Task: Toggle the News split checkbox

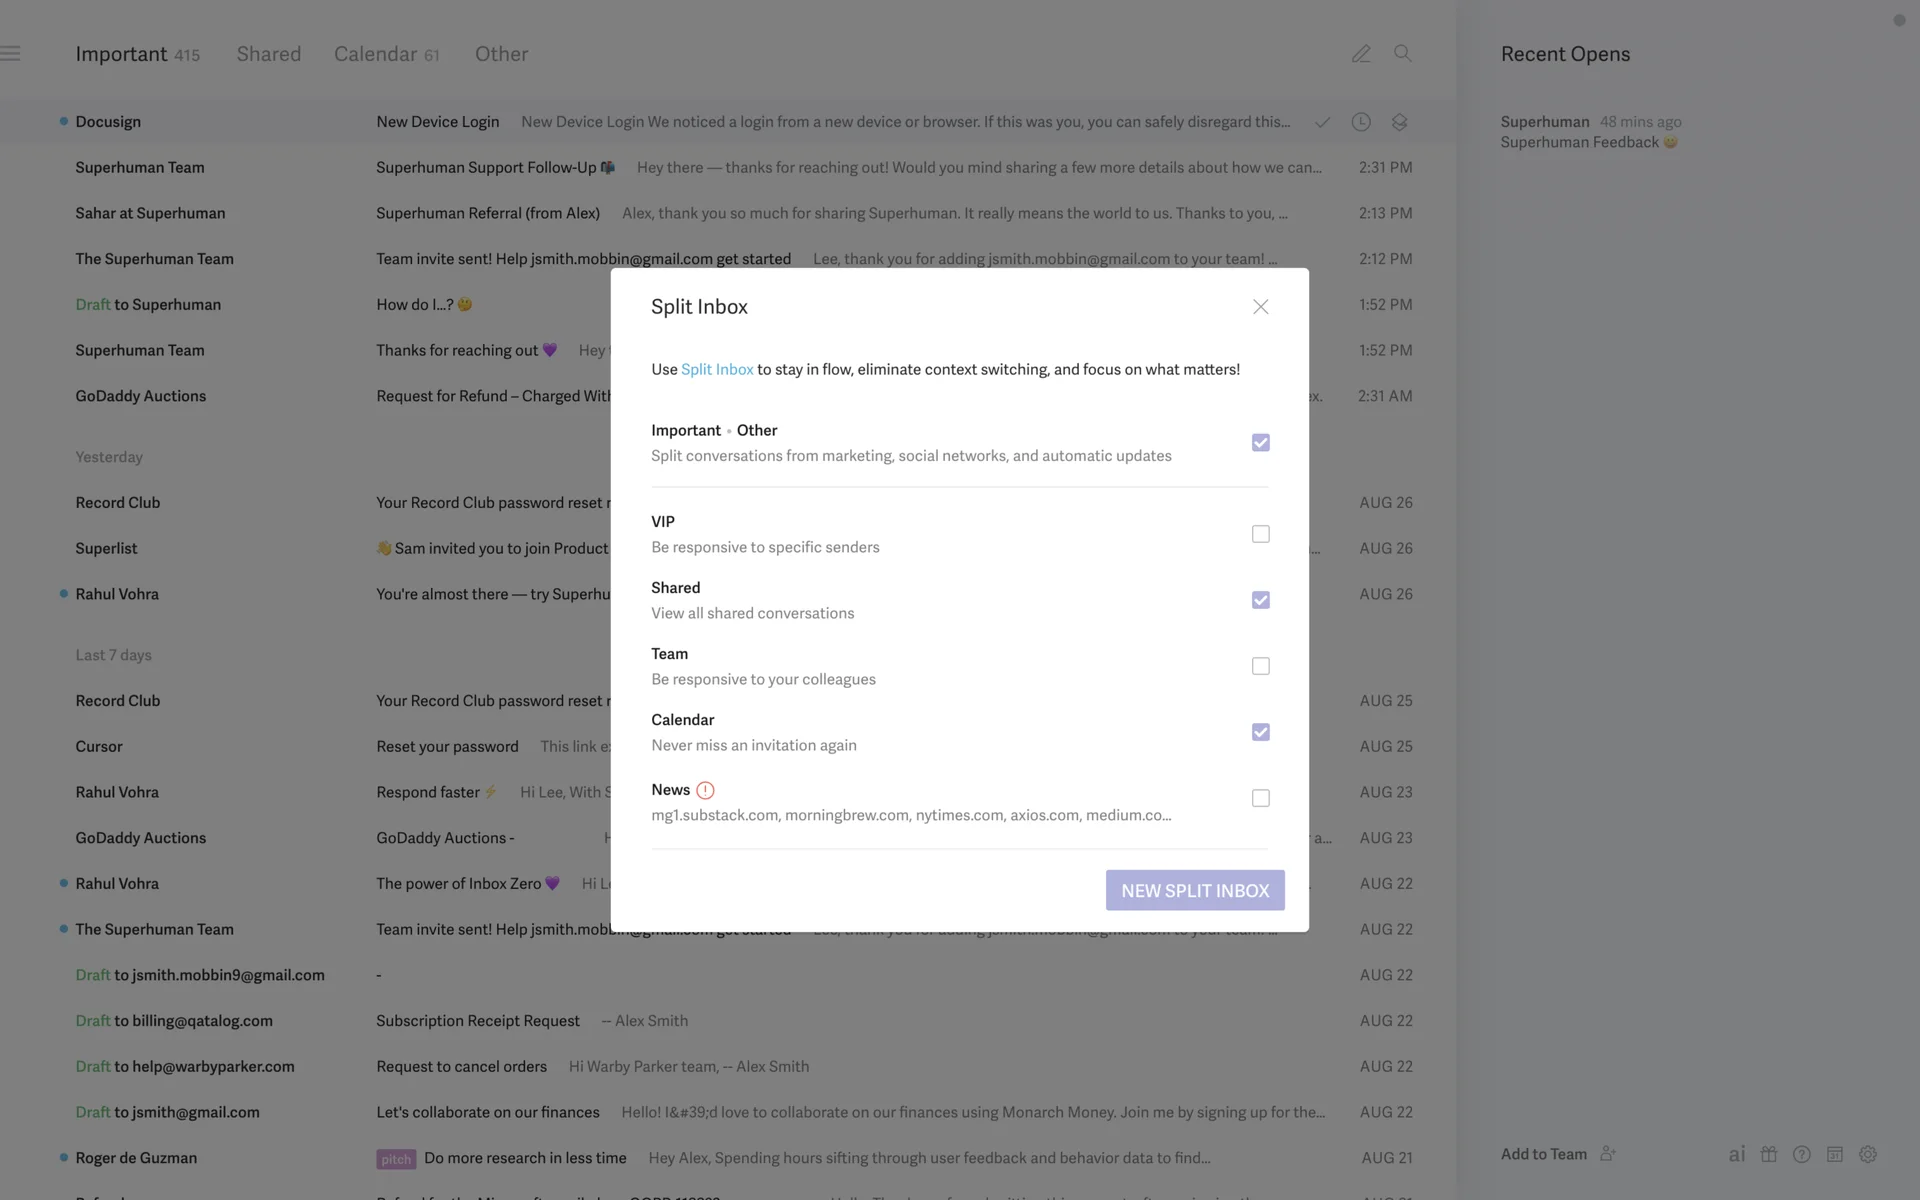Action: click(1260, 798)
